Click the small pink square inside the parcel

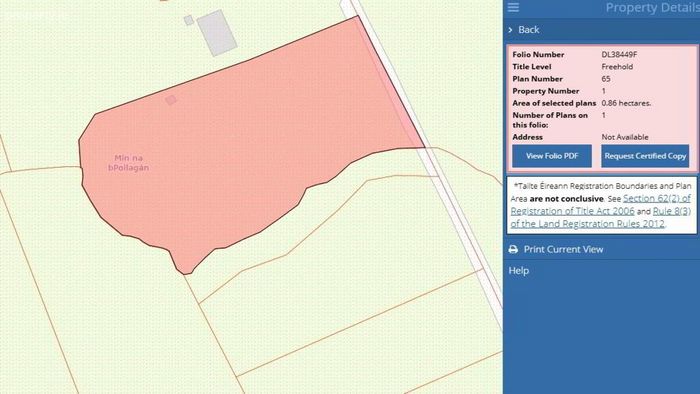pos(171,100)
